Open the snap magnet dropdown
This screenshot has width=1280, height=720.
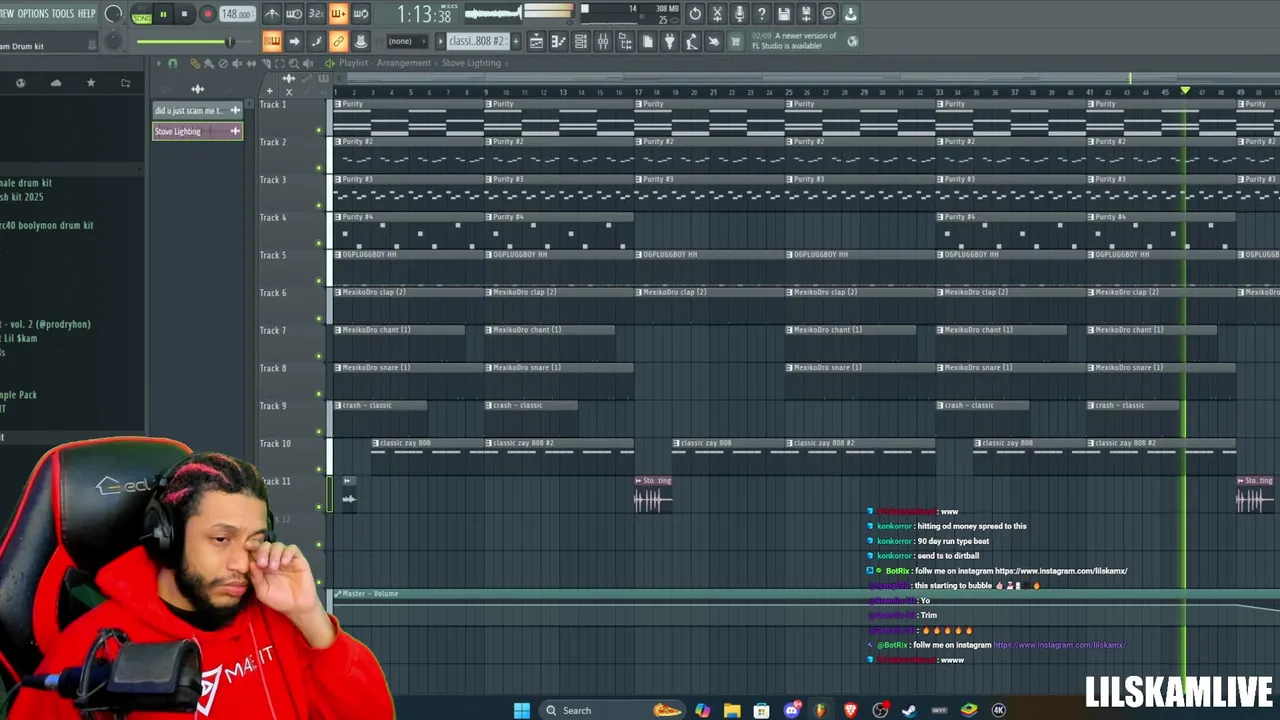[x=172, y=63]
